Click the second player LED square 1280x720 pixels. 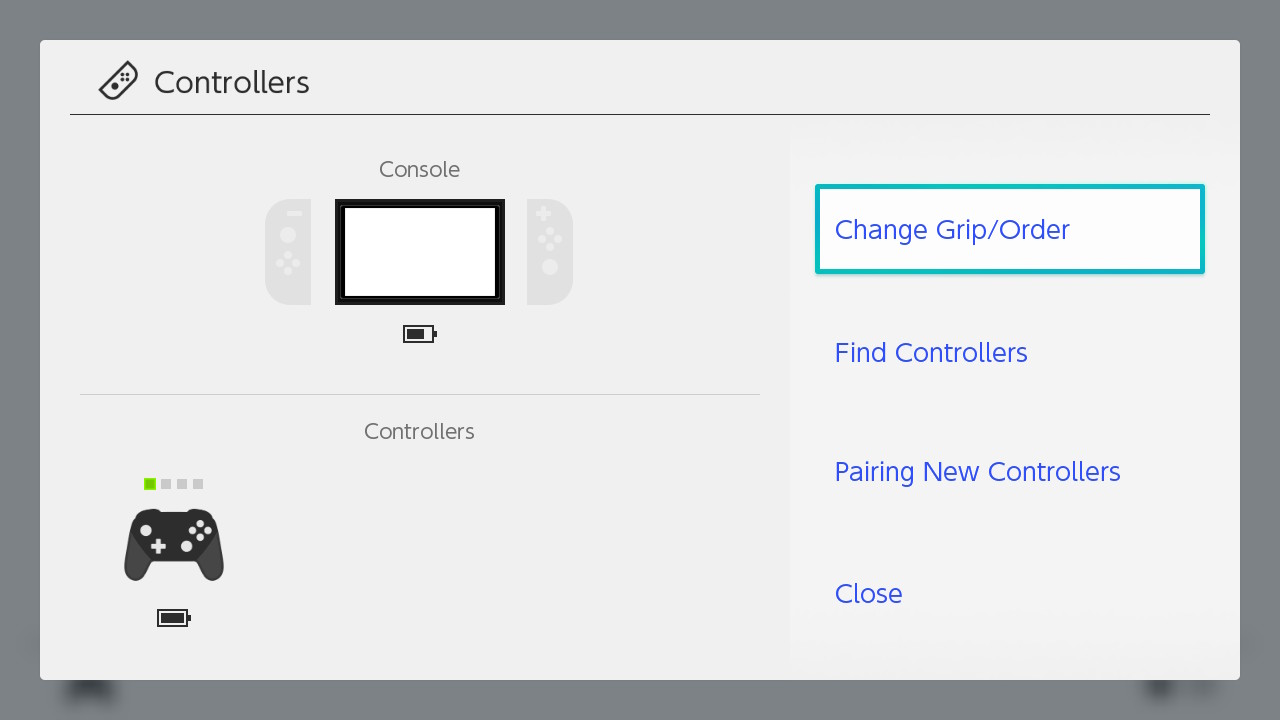(x=166, y=484)
